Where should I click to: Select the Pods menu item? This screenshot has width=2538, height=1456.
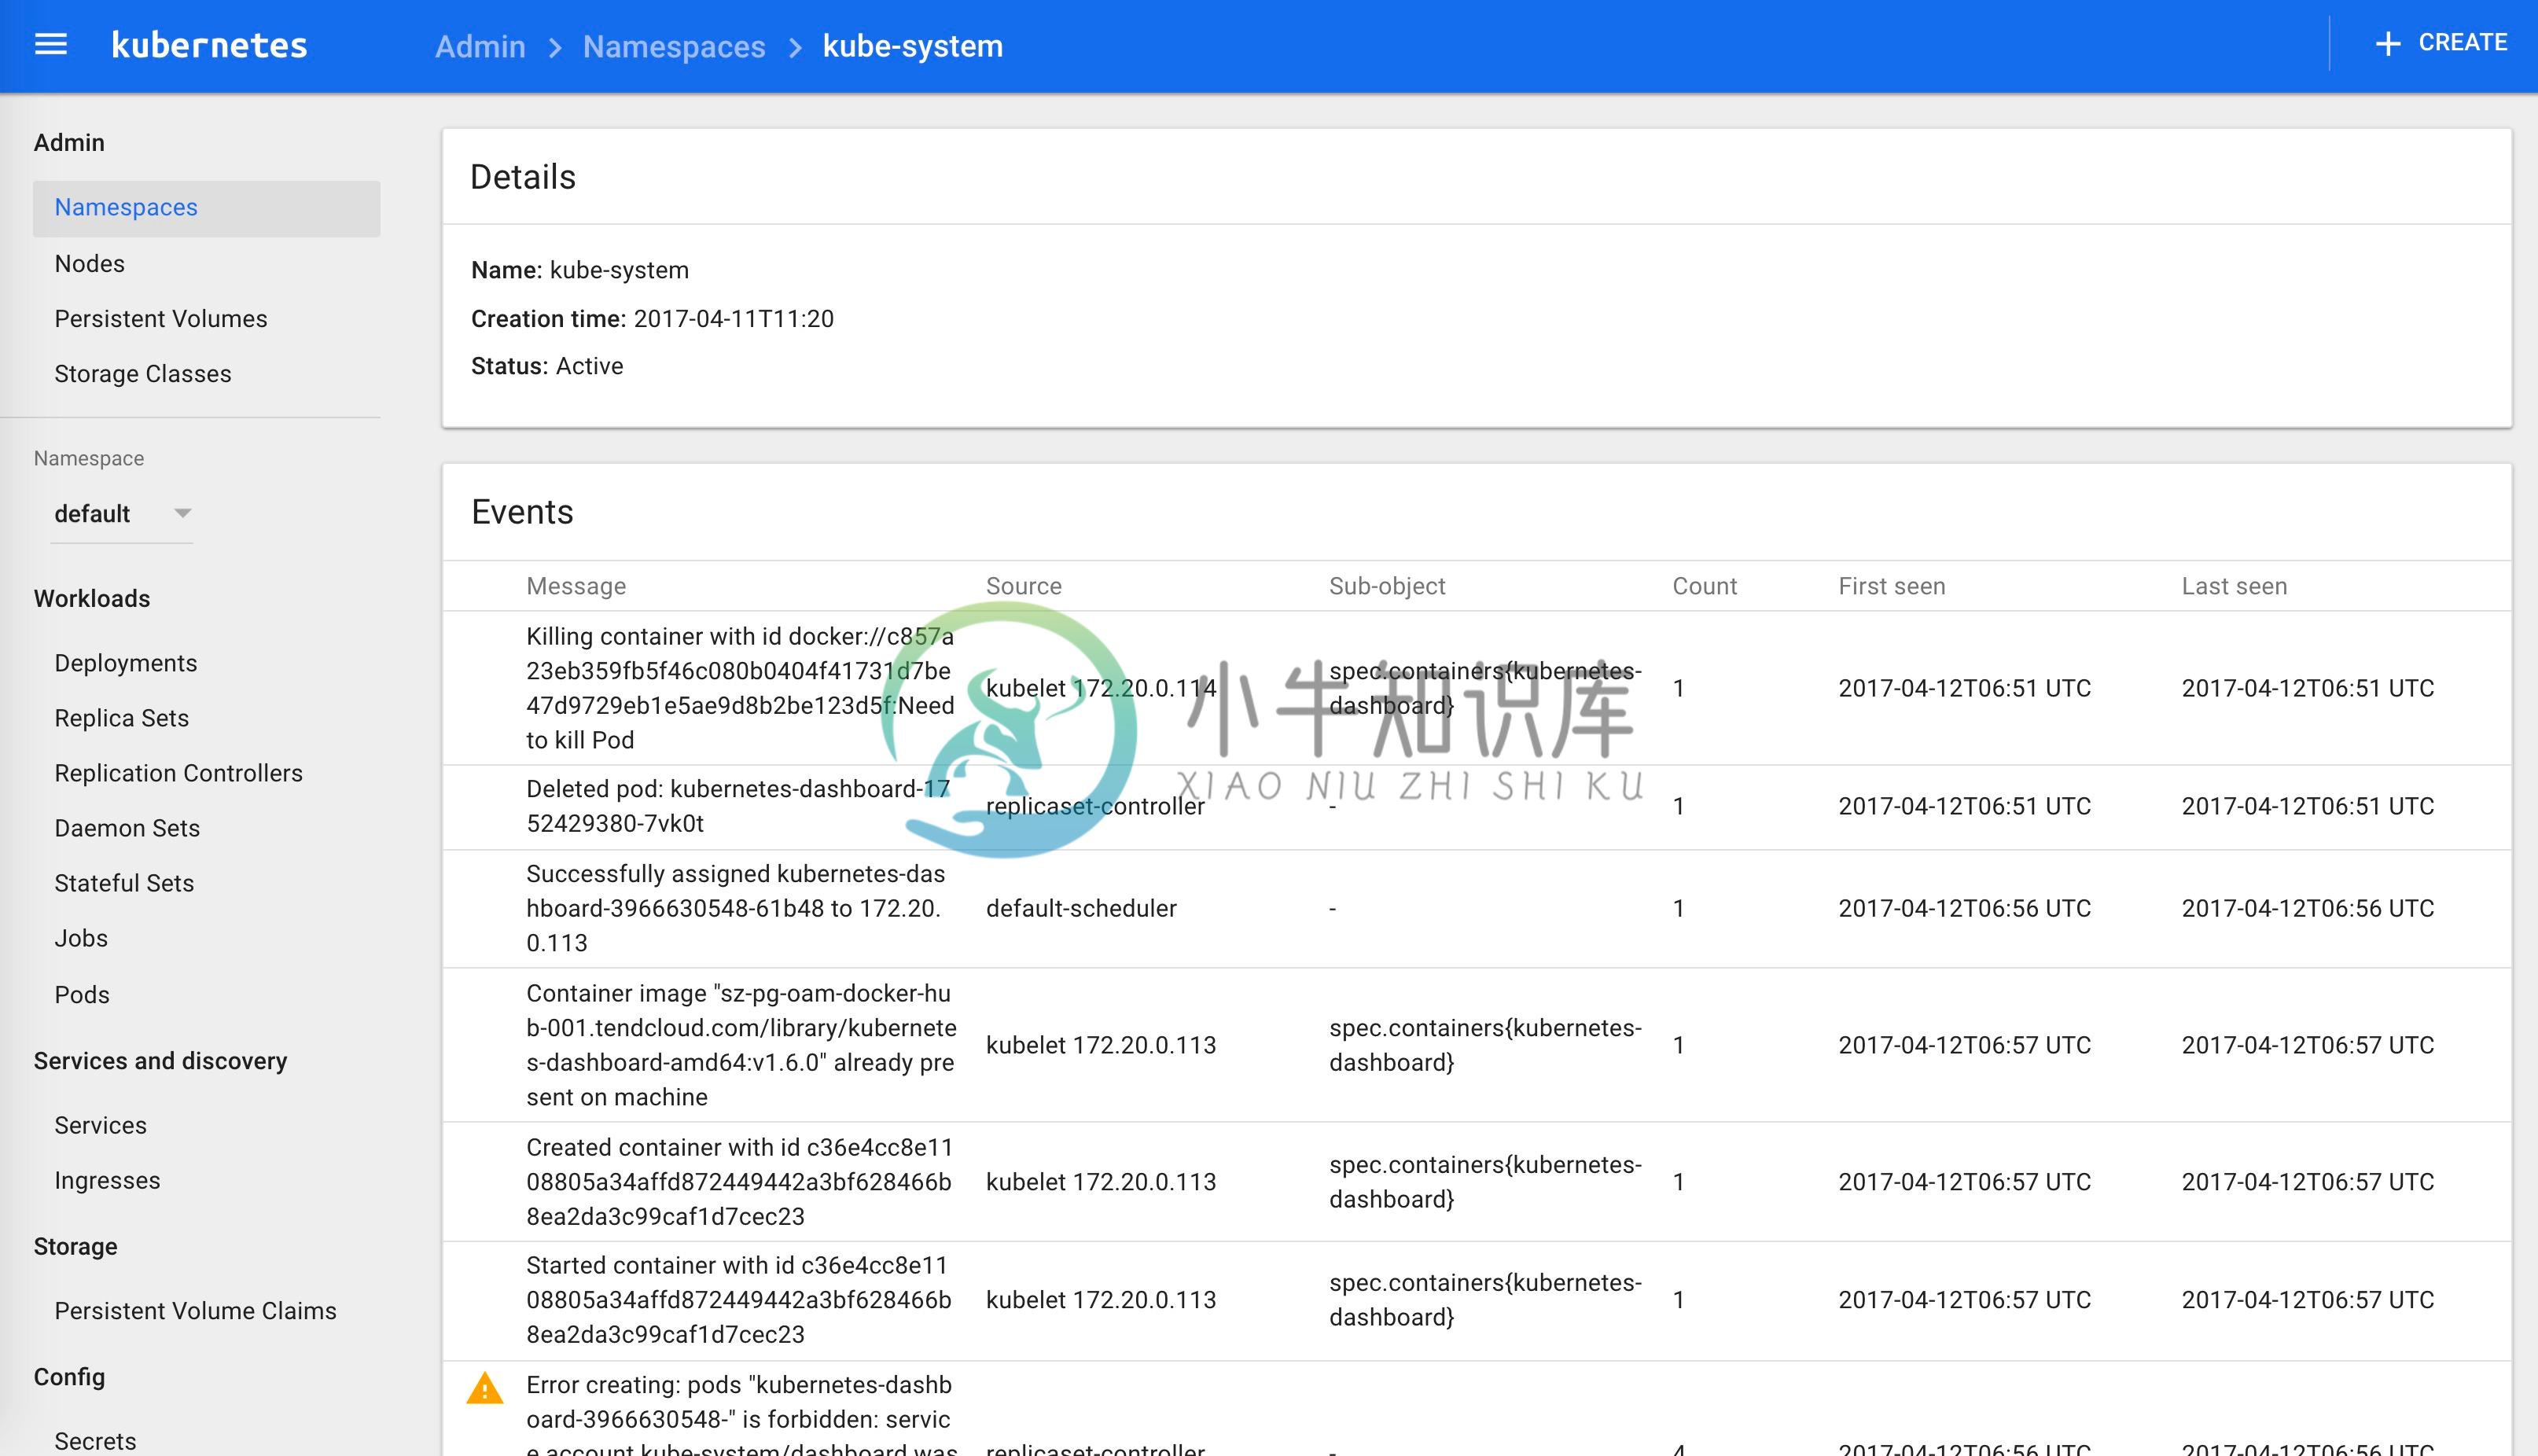point(82,994)
